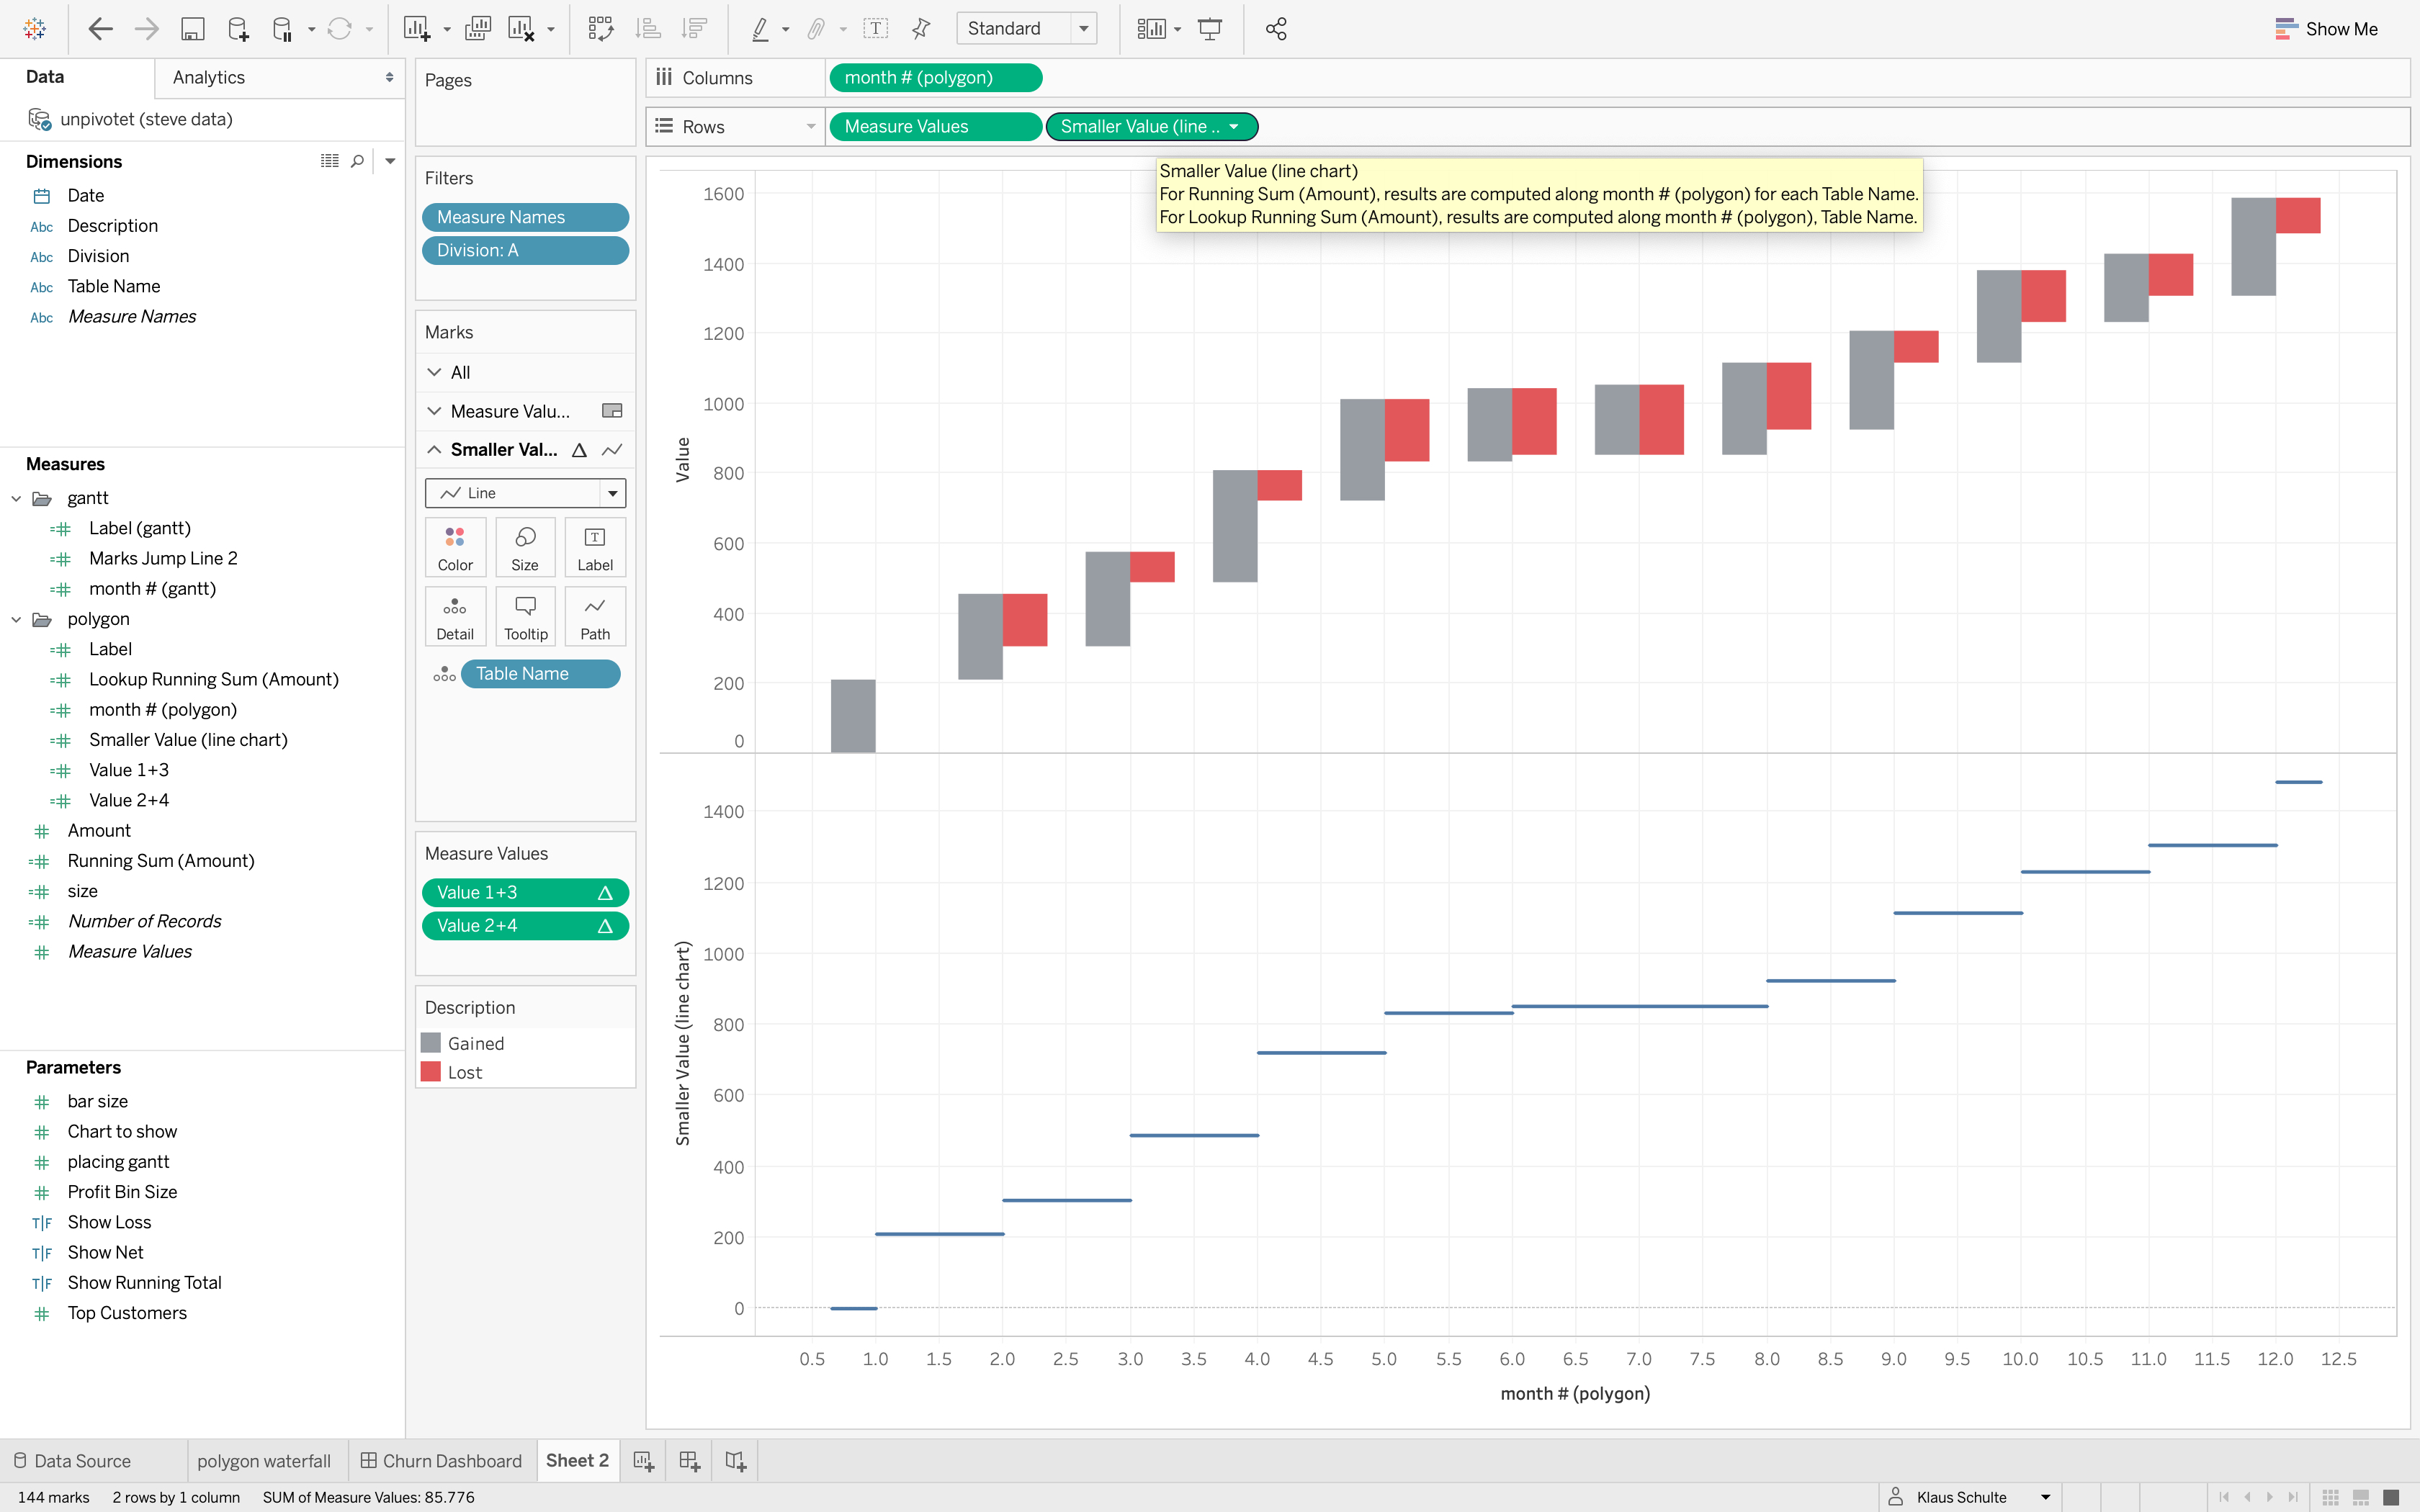This screenshot has height=1512, width=2420.
Task: Open the Dimensions pane menu arrow
Action: [390, 161]
